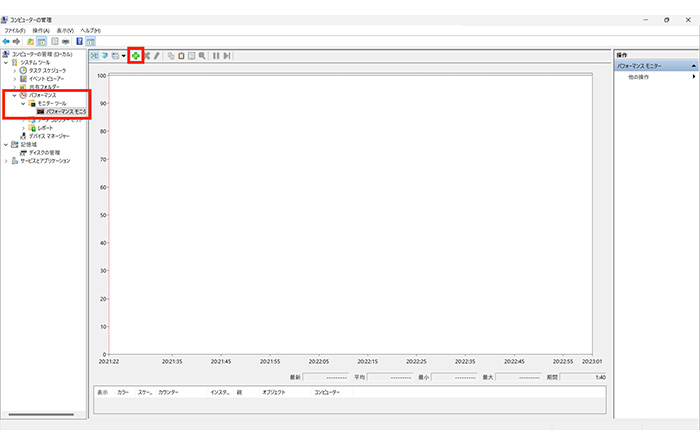The width and height of the screenshot is (700, 445).
Task: Select デバイス マネージャー in the tree
Action: coord(49,136)
